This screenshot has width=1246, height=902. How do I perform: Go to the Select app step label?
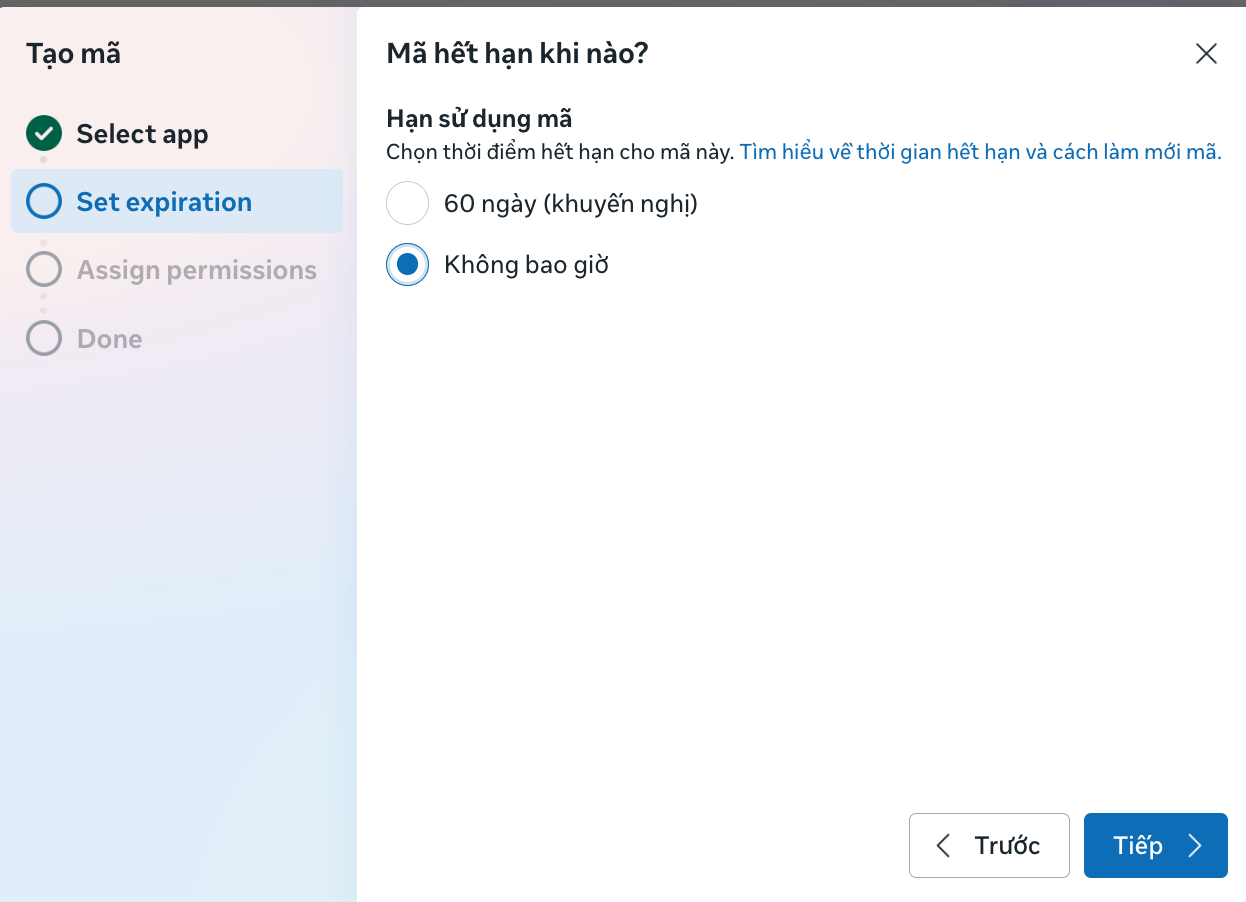click(x=142, y=134)
